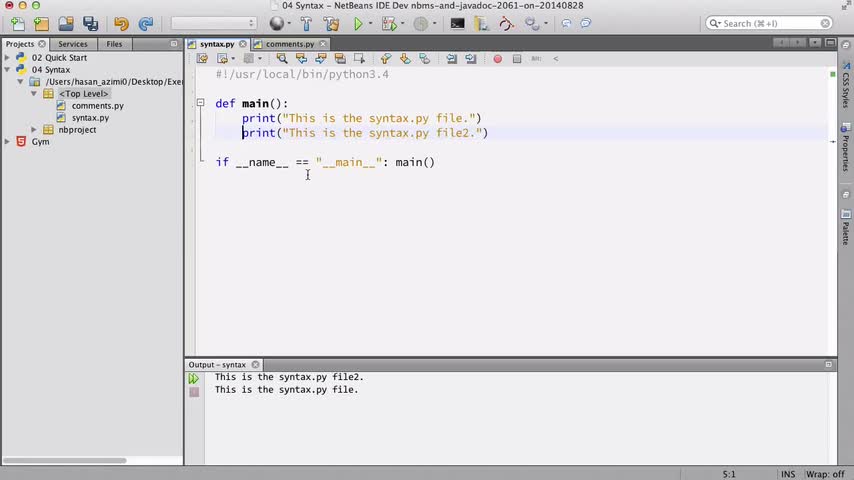The height and width of the screenshot is (480, 854).
Task: Select the comments.py editor tab
Action: pyautogui.click(x=290, y=44)
